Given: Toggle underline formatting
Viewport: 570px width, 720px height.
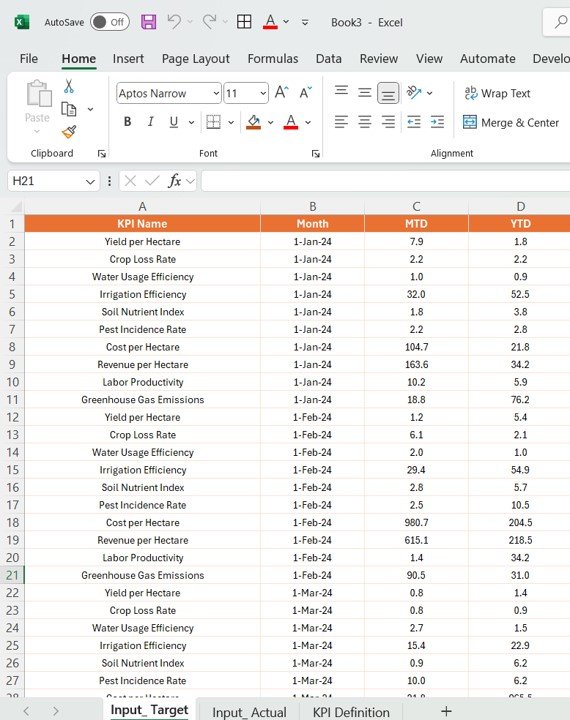Looking at the screenshot, I should 173,122.
